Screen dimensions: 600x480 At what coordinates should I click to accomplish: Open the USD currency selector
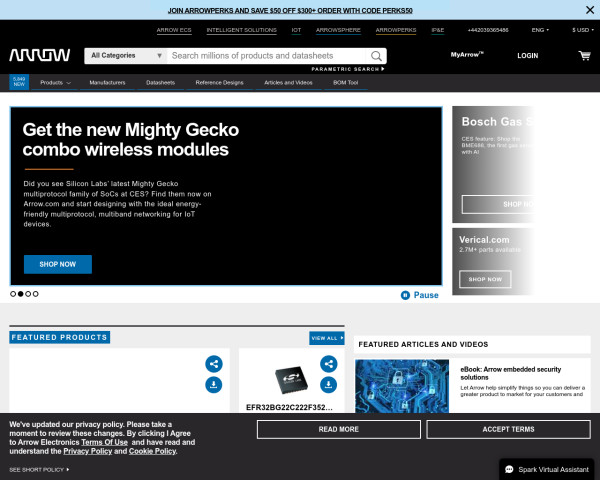pyautogui.click(x=581, y=30)
